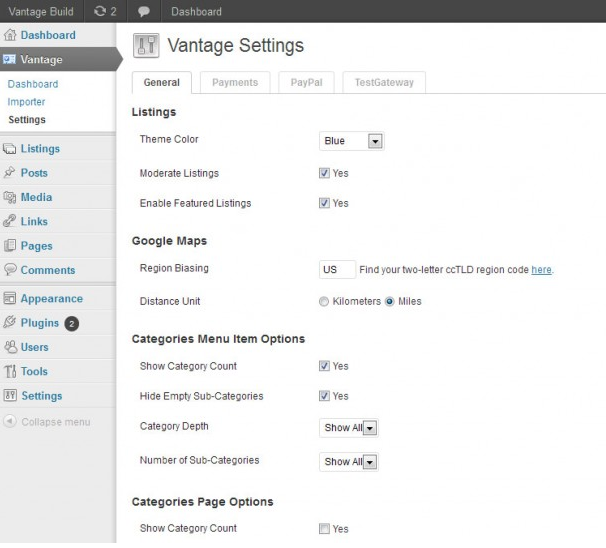Click the Pages label in sidebar

pos(36,246)
